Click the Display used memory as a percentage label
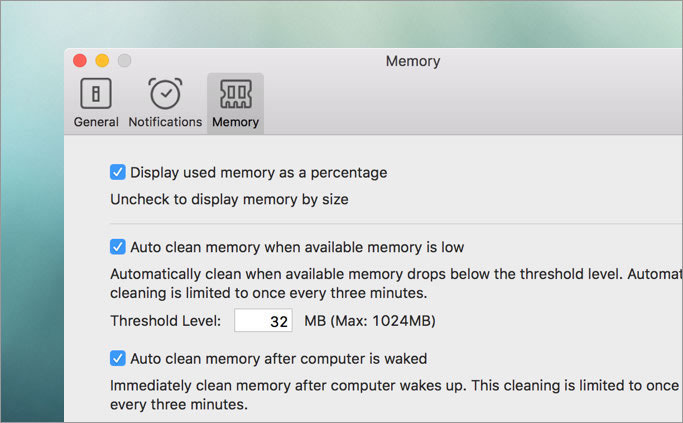The height and width of the screenshot is (423, 683). click(259, 173)
